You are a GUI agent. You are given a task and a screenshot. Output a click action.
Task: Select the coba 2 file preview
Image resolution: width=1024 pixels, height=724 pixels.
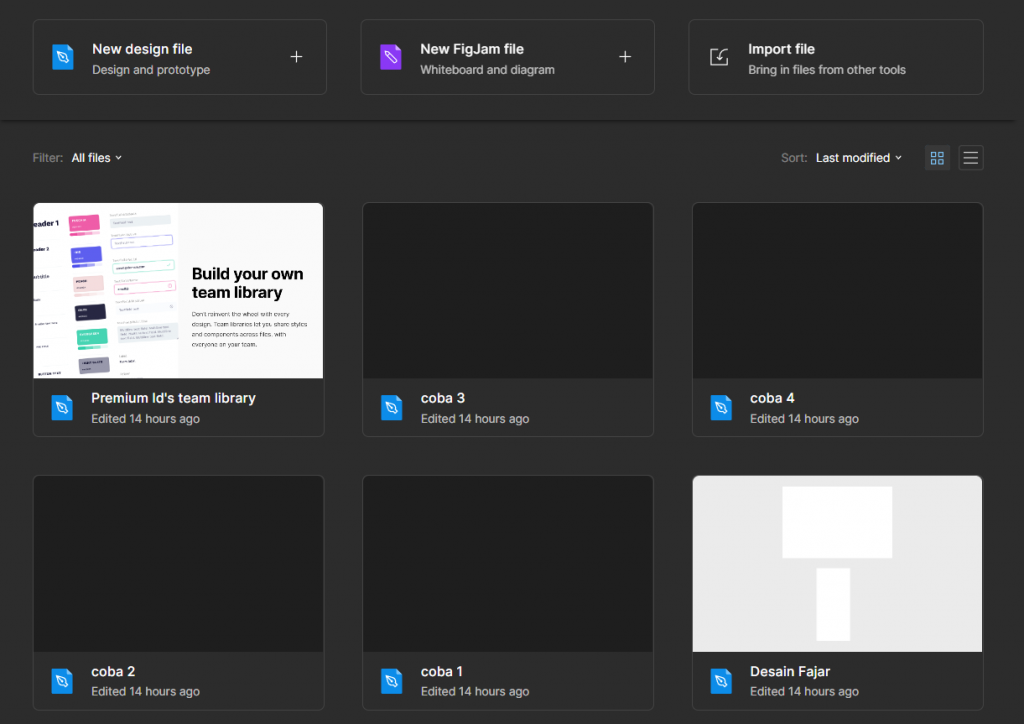click(x=178, y=564)
